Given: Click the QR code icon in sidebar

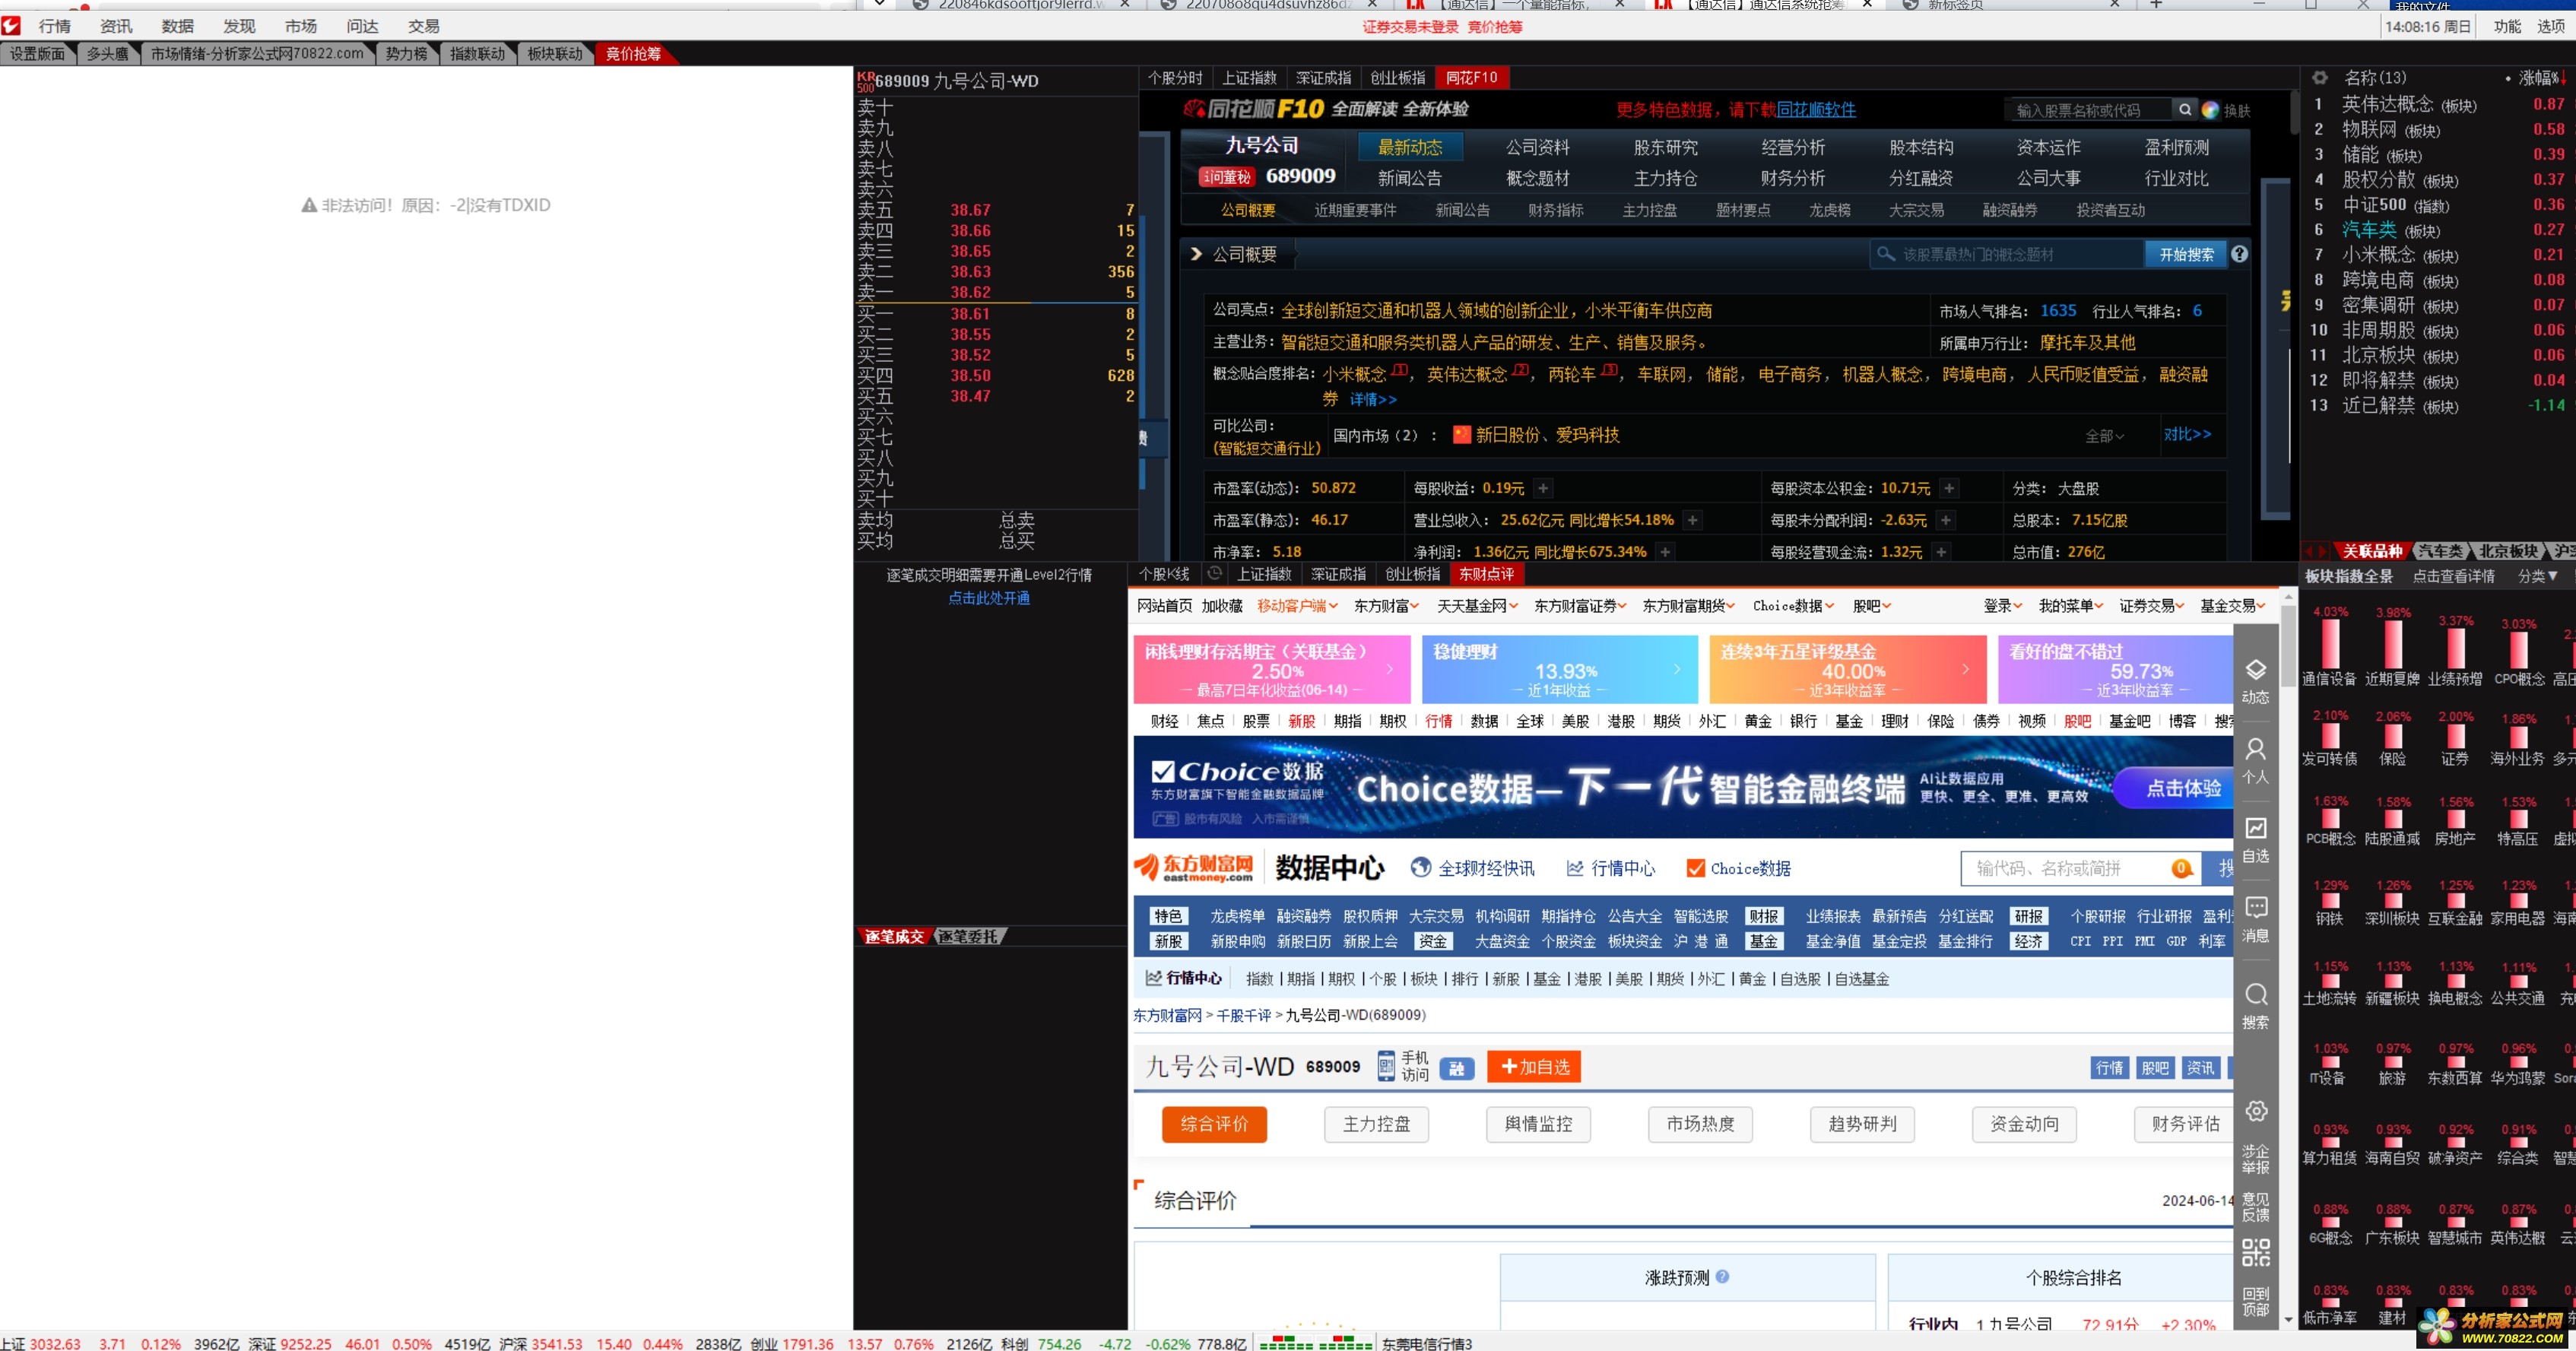Looking at the screenshot, I should 2256,1252.
